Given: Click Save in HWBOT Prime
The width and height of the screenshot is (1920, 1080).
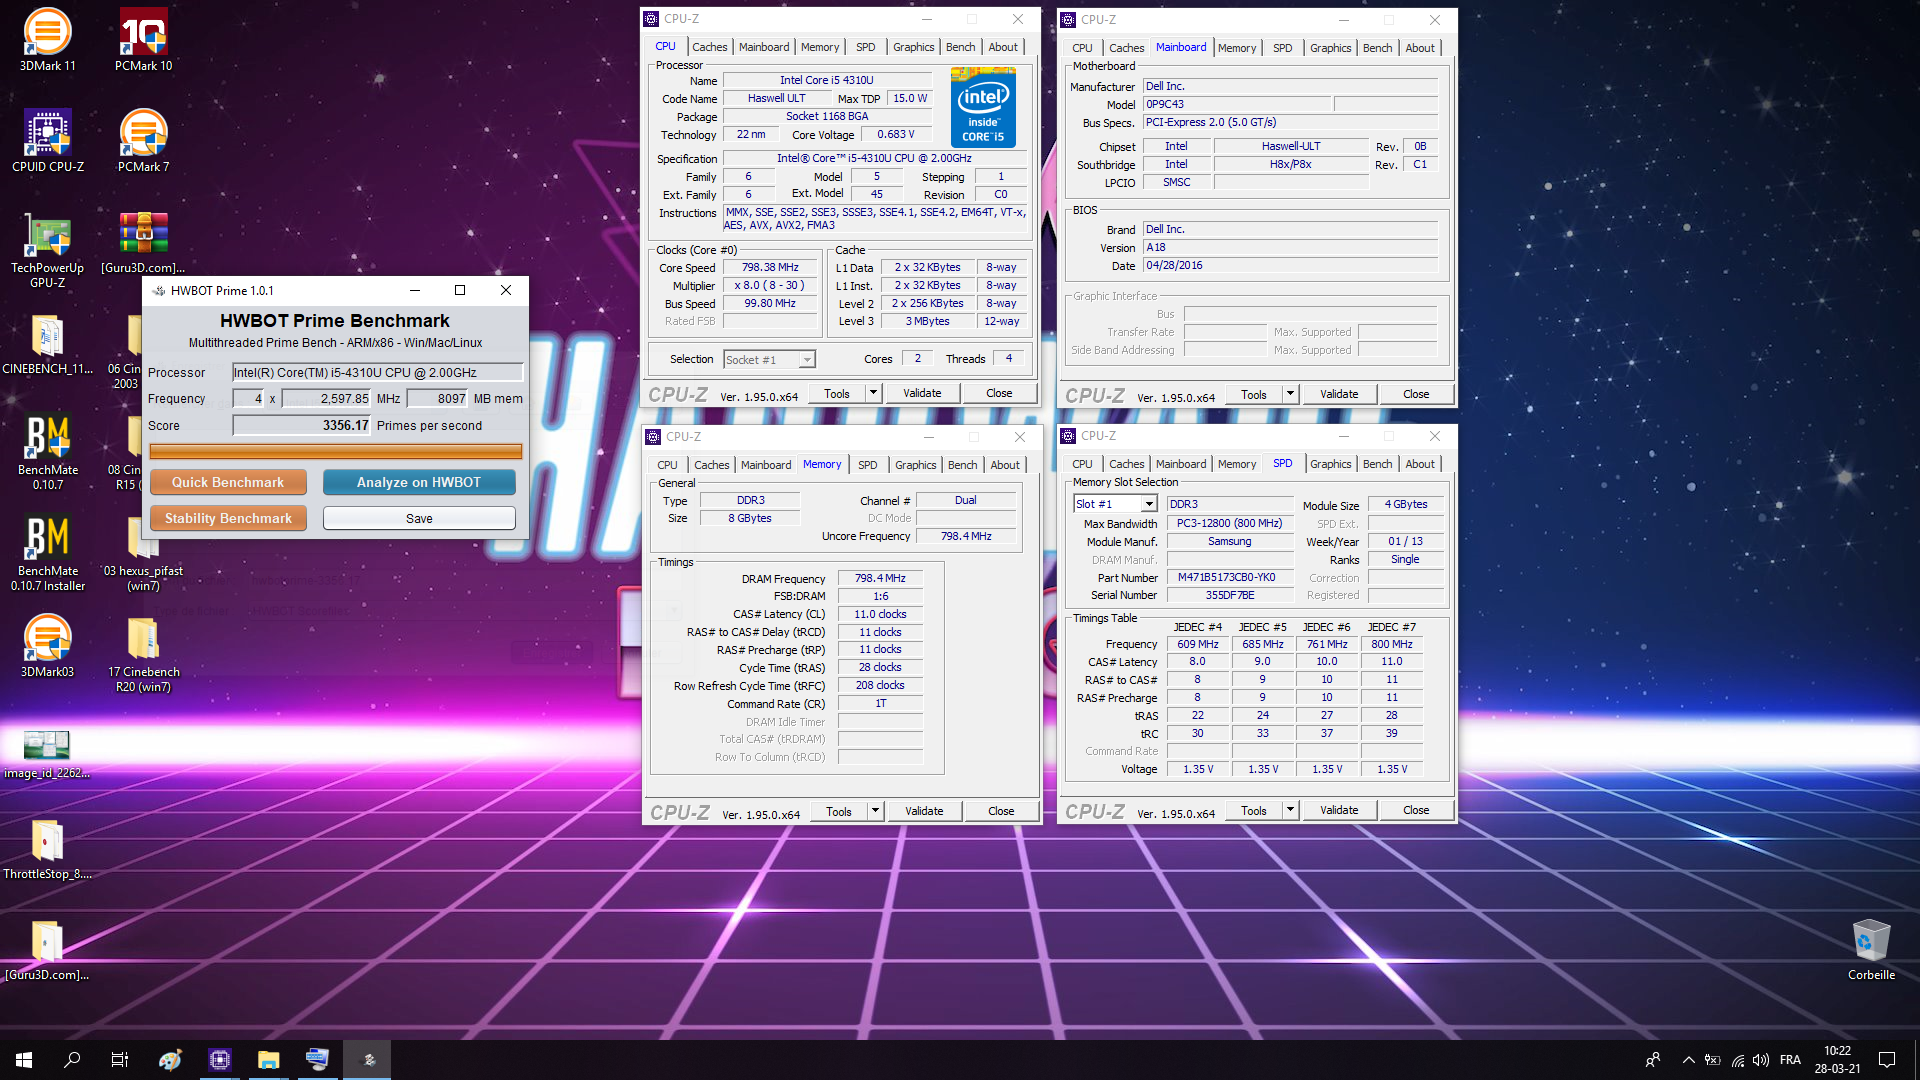Looking at the screenshot, I should pos(419,518).
